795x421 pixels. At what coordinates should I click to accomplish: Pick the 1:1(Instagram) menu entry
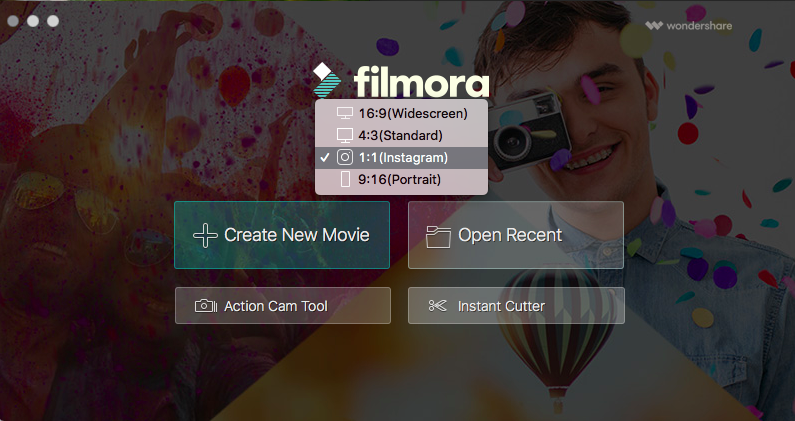point(402,157)
